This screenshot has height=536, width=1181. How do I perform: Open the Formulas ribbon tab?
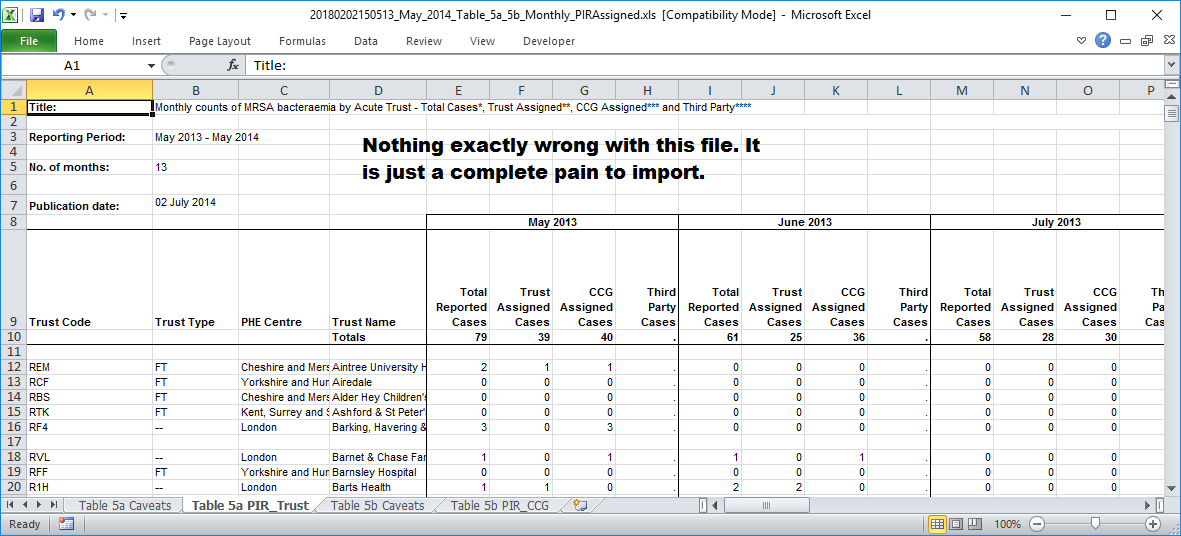(x=302, y=41)
